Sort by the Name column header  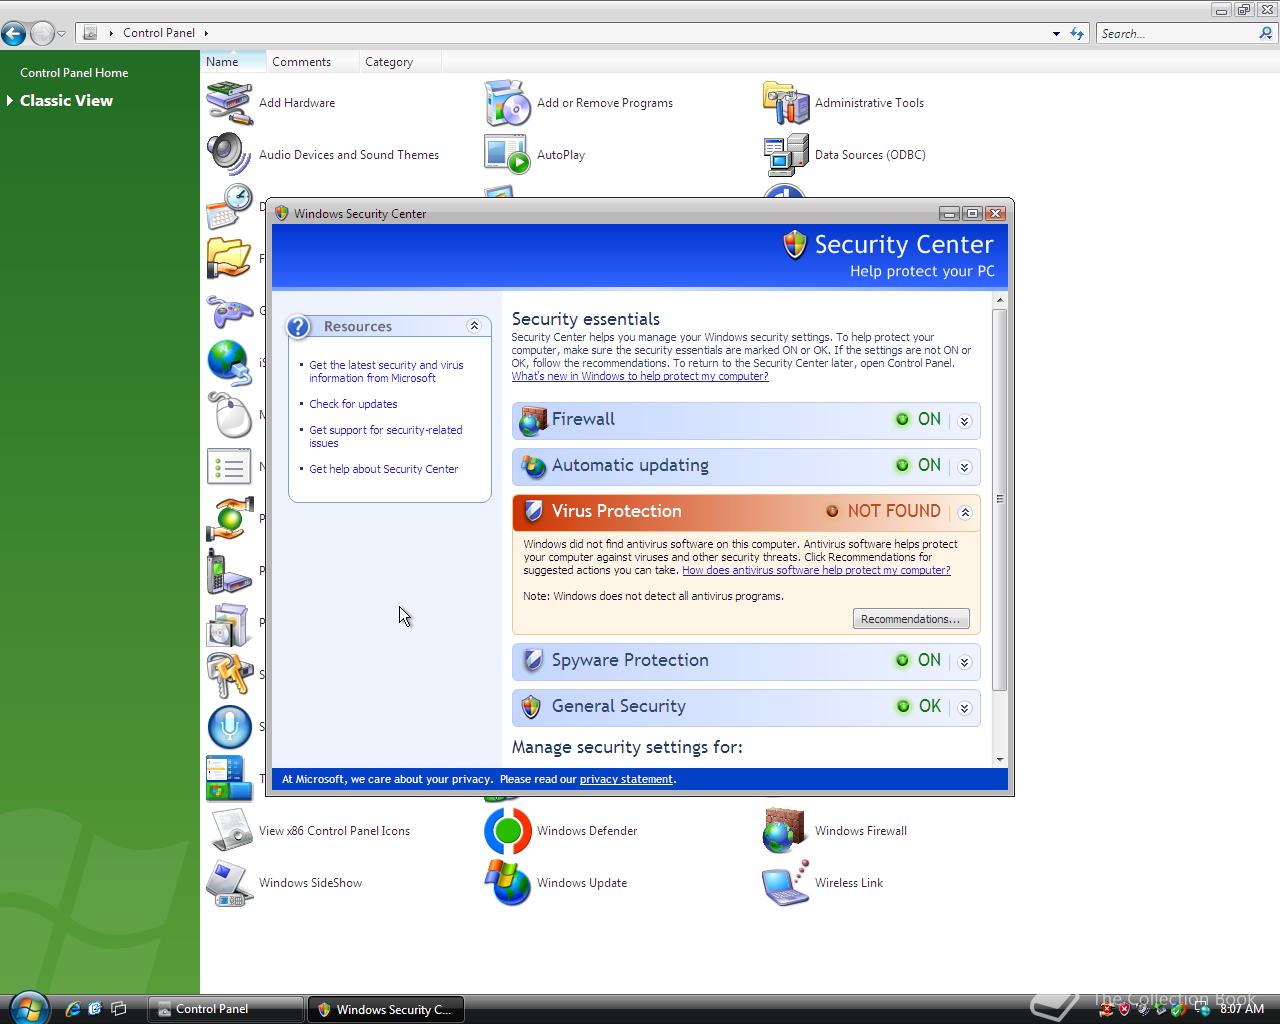233,62
